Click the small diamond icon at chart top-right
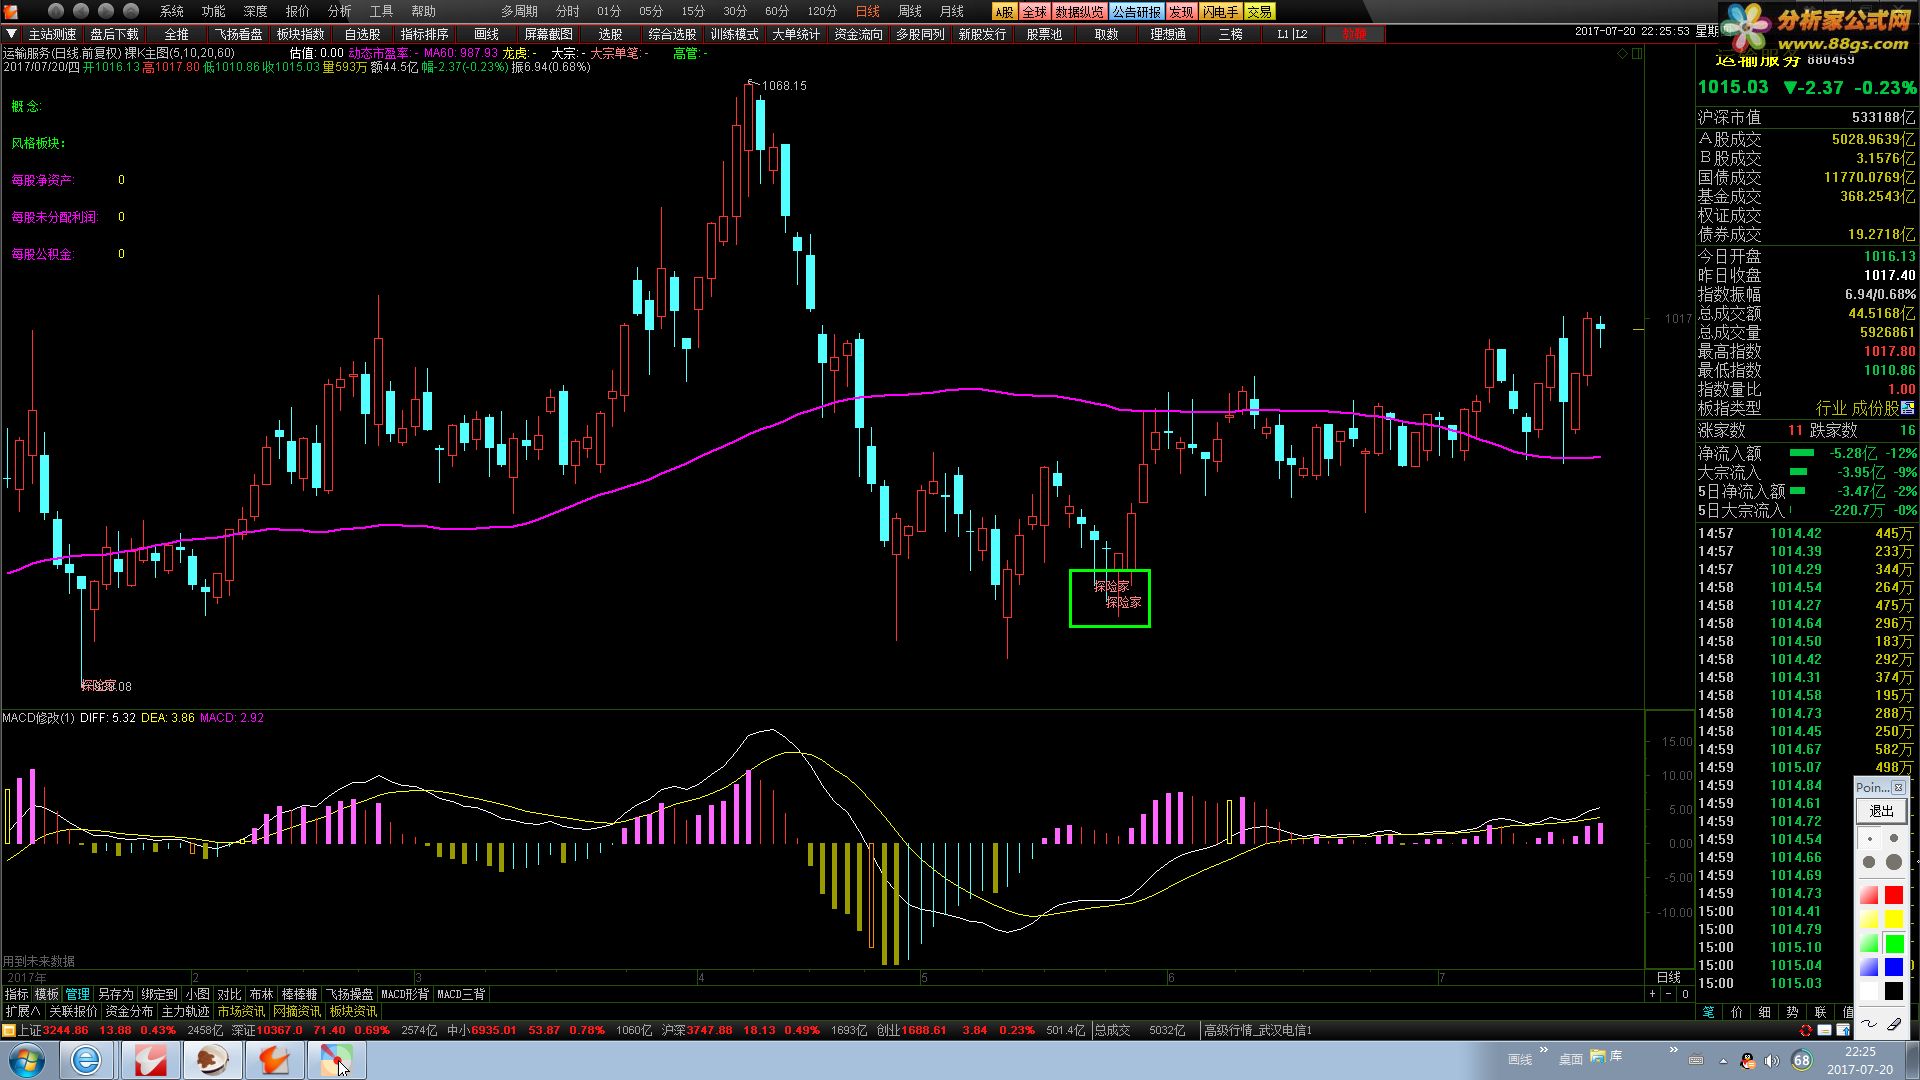Image resolution: width=1920 pixels, height=1080 pixels. [x=1622, y=54]
